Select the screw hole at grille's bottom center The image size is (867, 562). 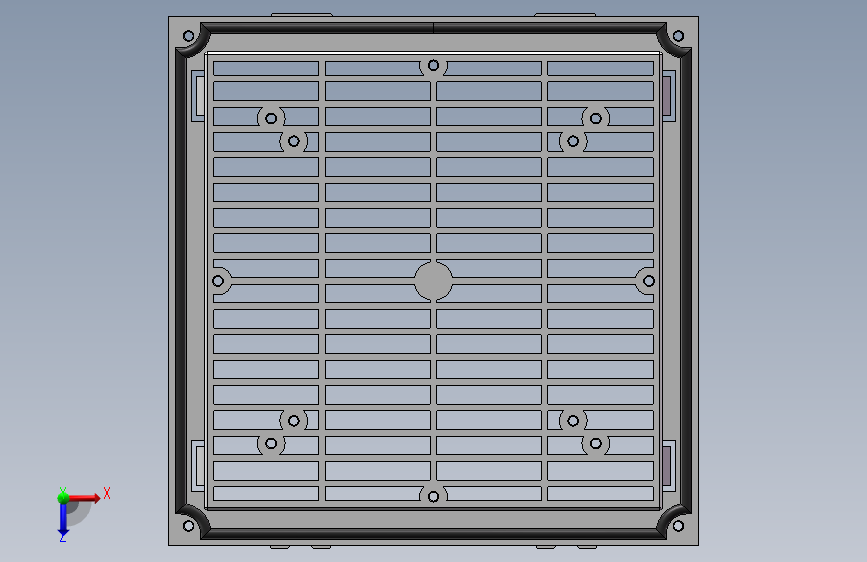tap(434, 496)
